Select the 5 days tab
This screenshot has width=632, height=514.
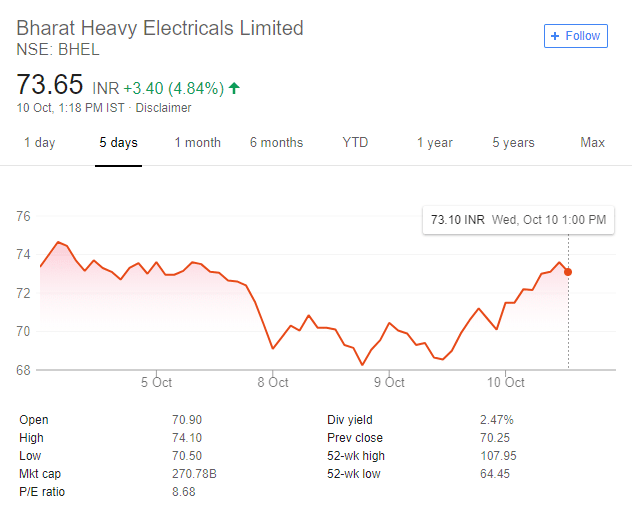click(x=118, y=143)
